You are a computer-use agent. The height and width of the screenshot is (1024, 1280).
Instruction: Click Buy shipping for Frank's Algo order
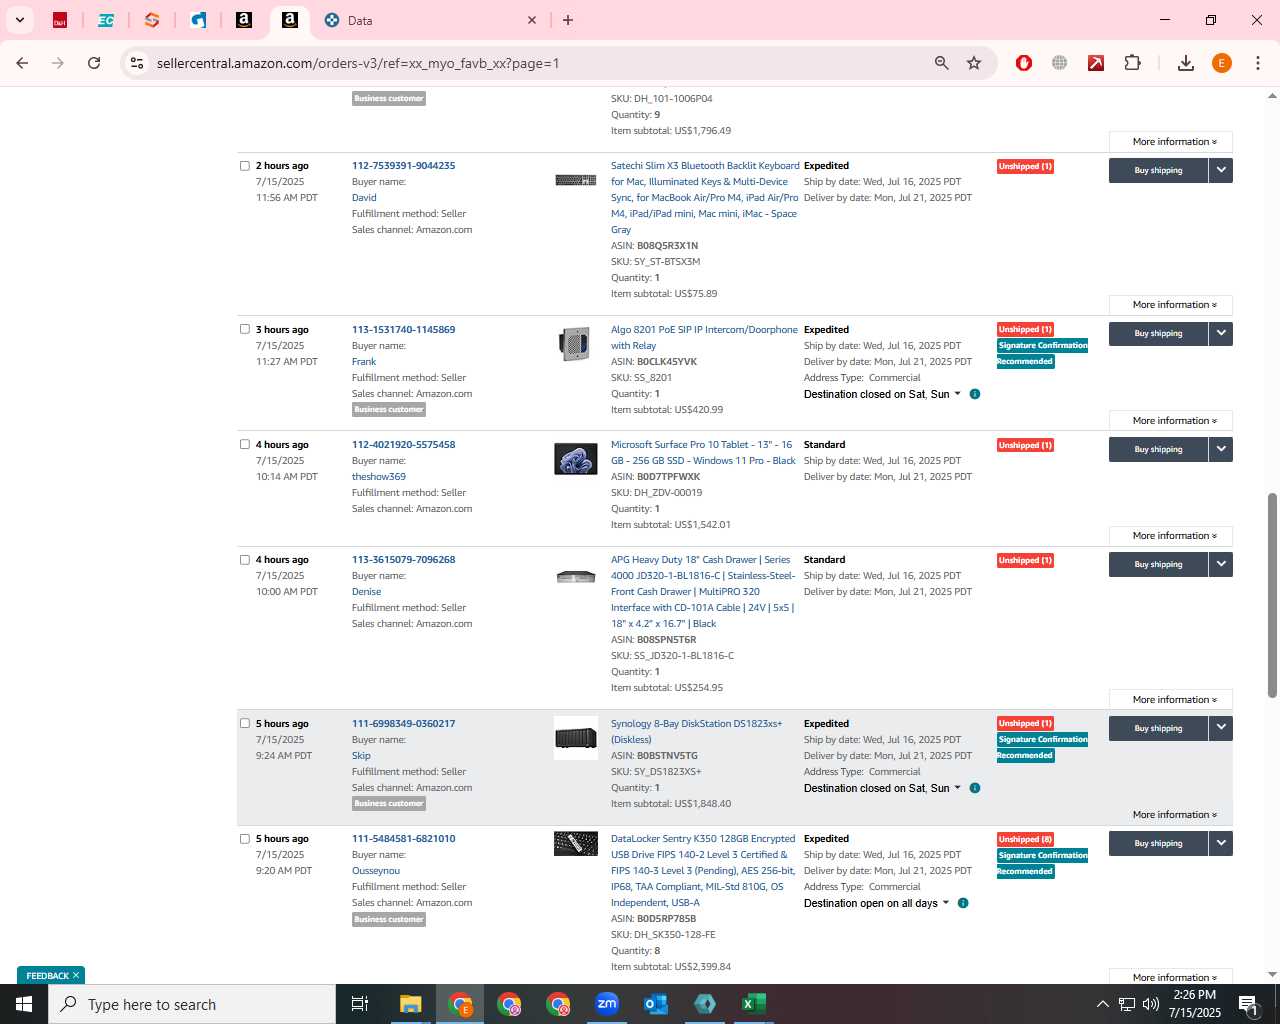click(1158, 333)
